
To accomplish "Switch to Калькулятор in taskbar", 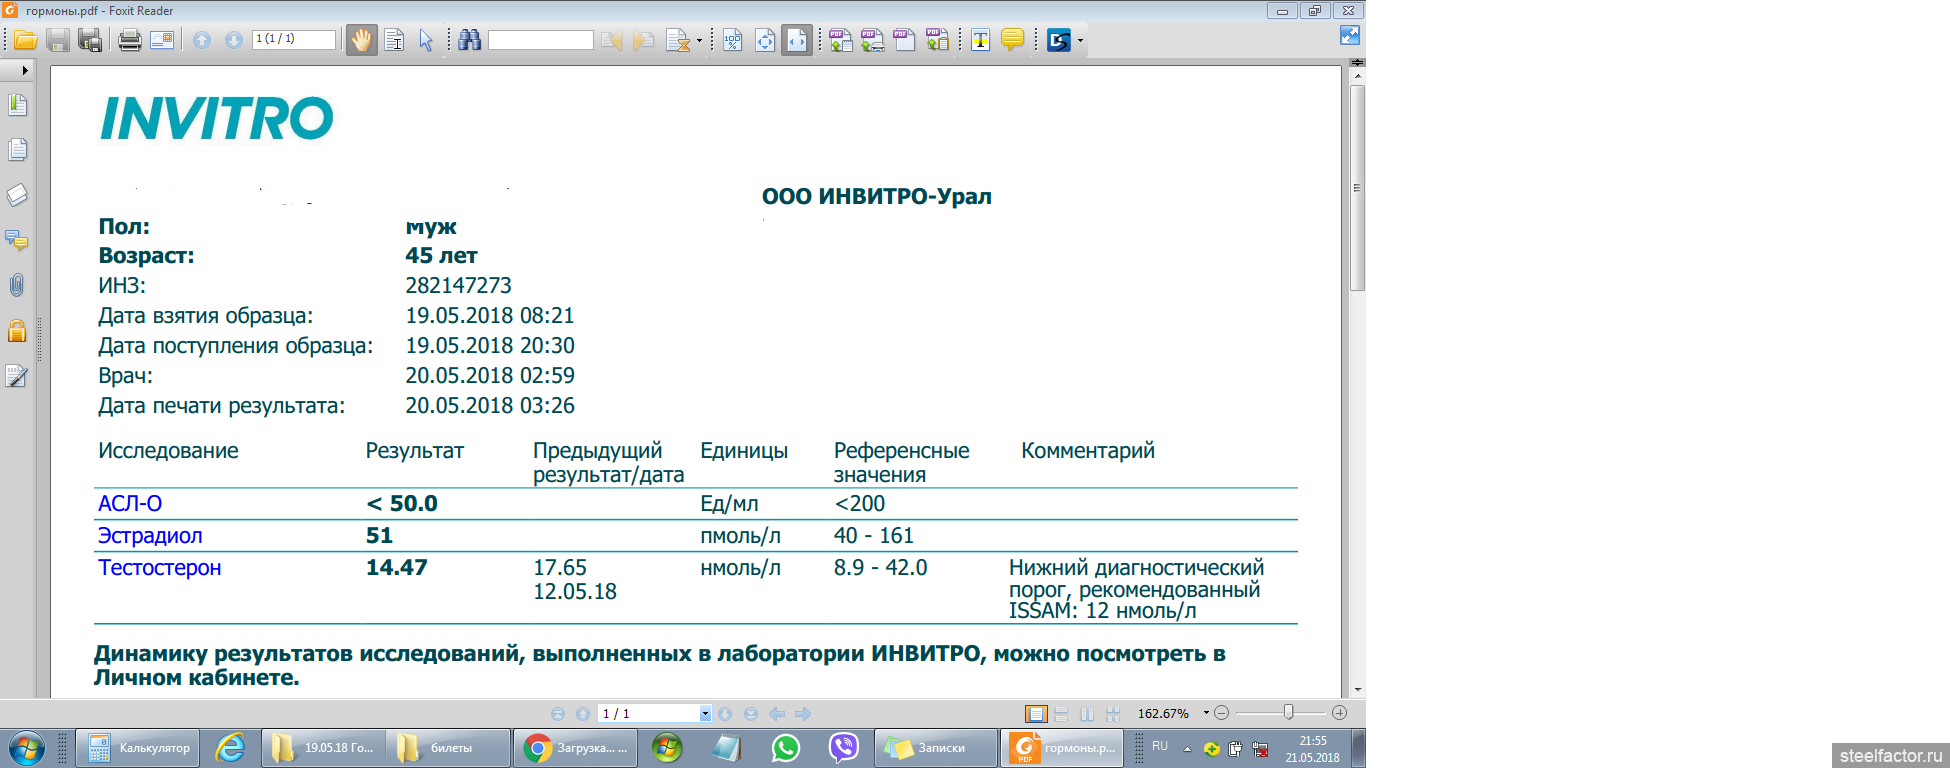I will coord(139,748).
